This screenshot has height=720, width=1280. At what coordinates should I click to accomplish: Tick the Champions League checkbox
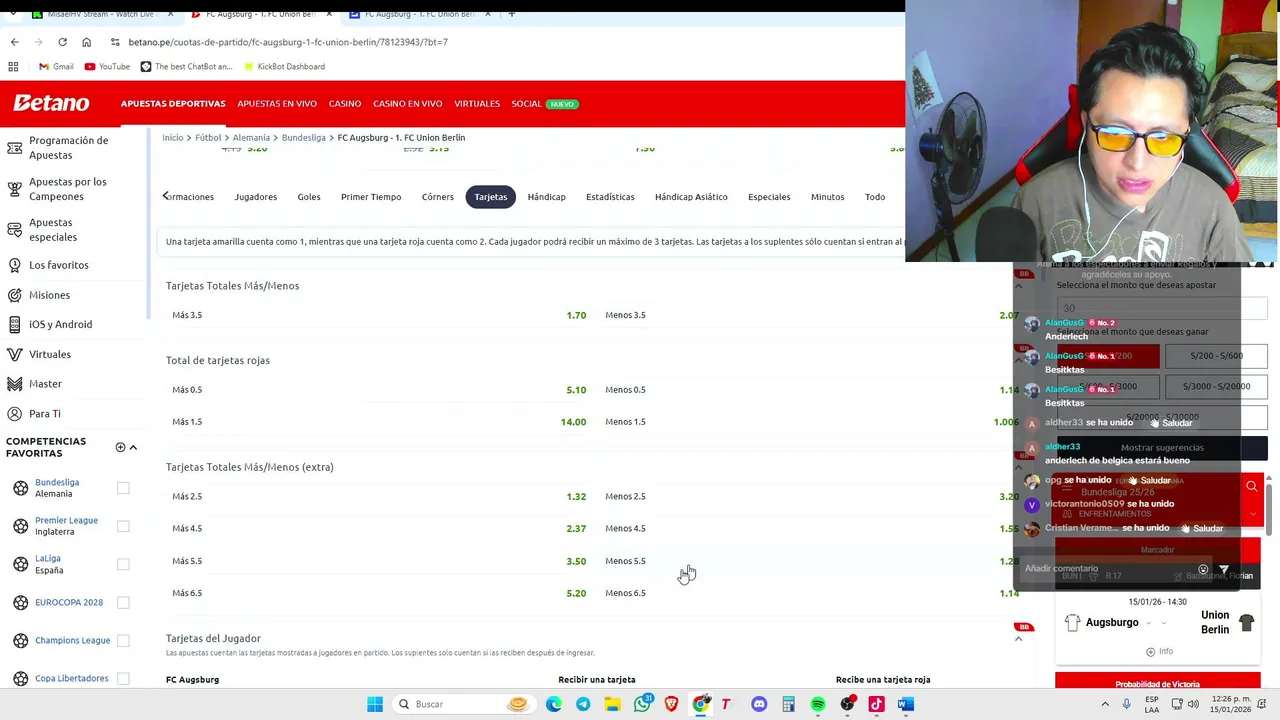pyautogui.click(x=123, y=640)
